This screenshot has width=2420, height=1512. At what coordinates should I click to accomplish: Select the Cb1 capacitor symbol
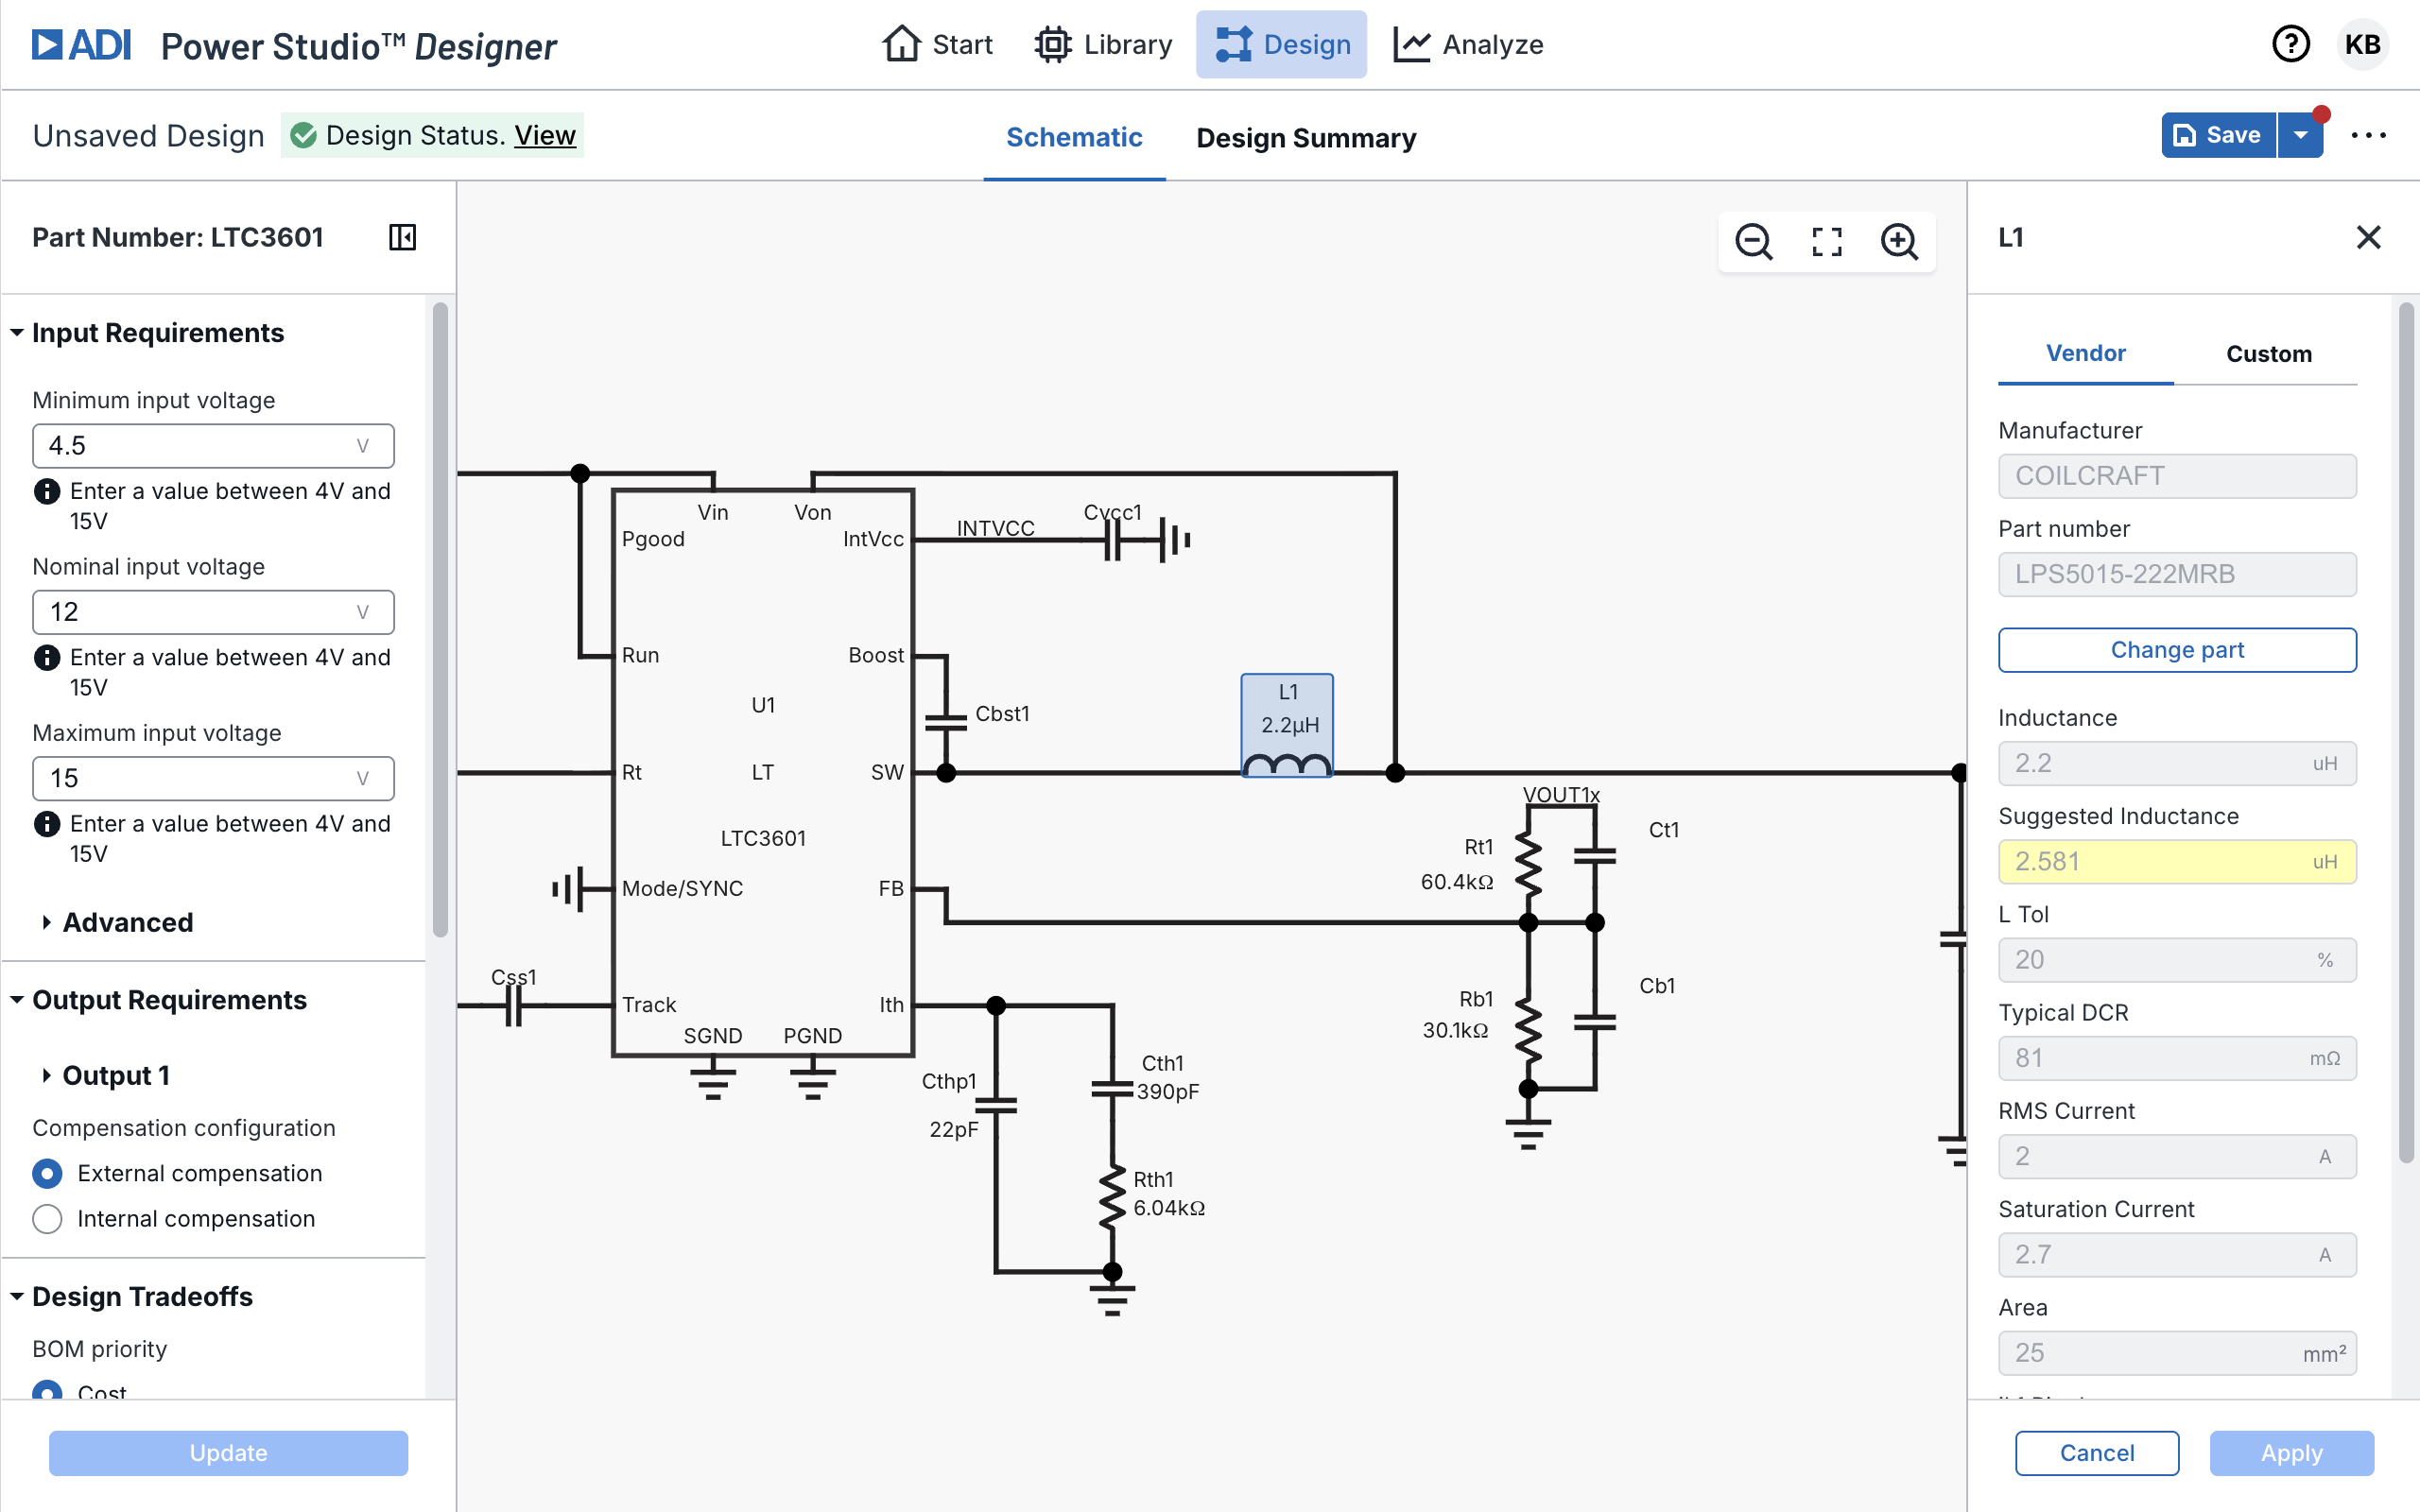tap(1594, 1021)
